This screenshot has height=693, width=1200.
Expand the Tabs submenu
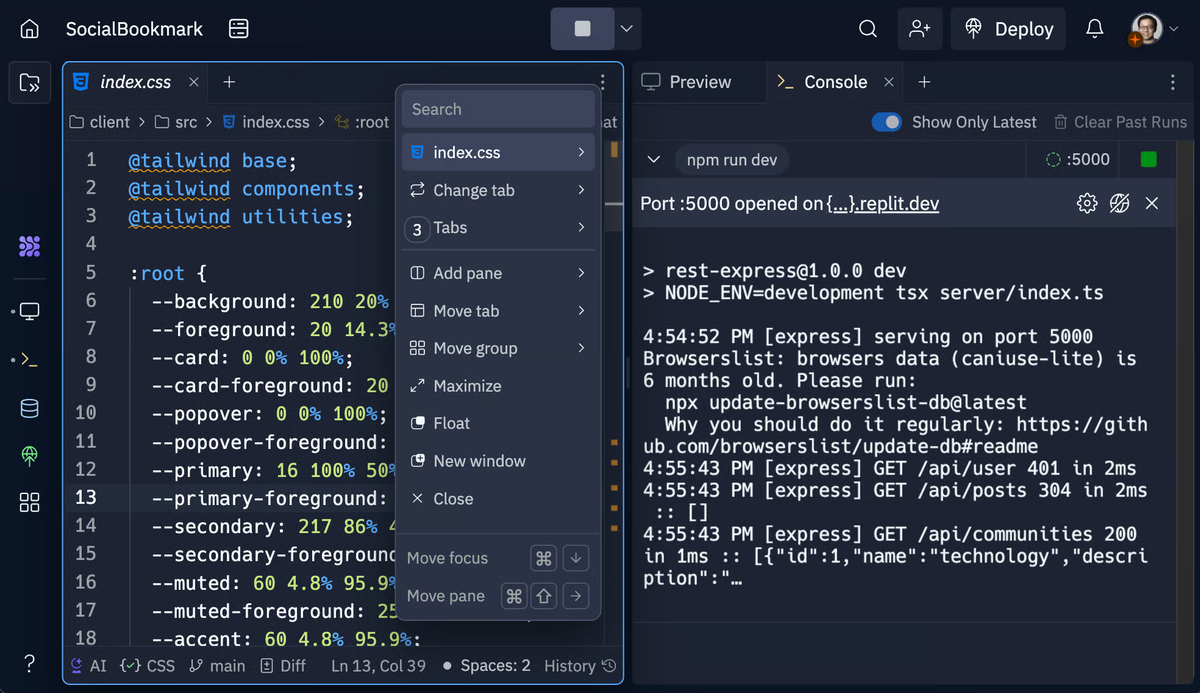pyautogui.click(x=498, y=228)
